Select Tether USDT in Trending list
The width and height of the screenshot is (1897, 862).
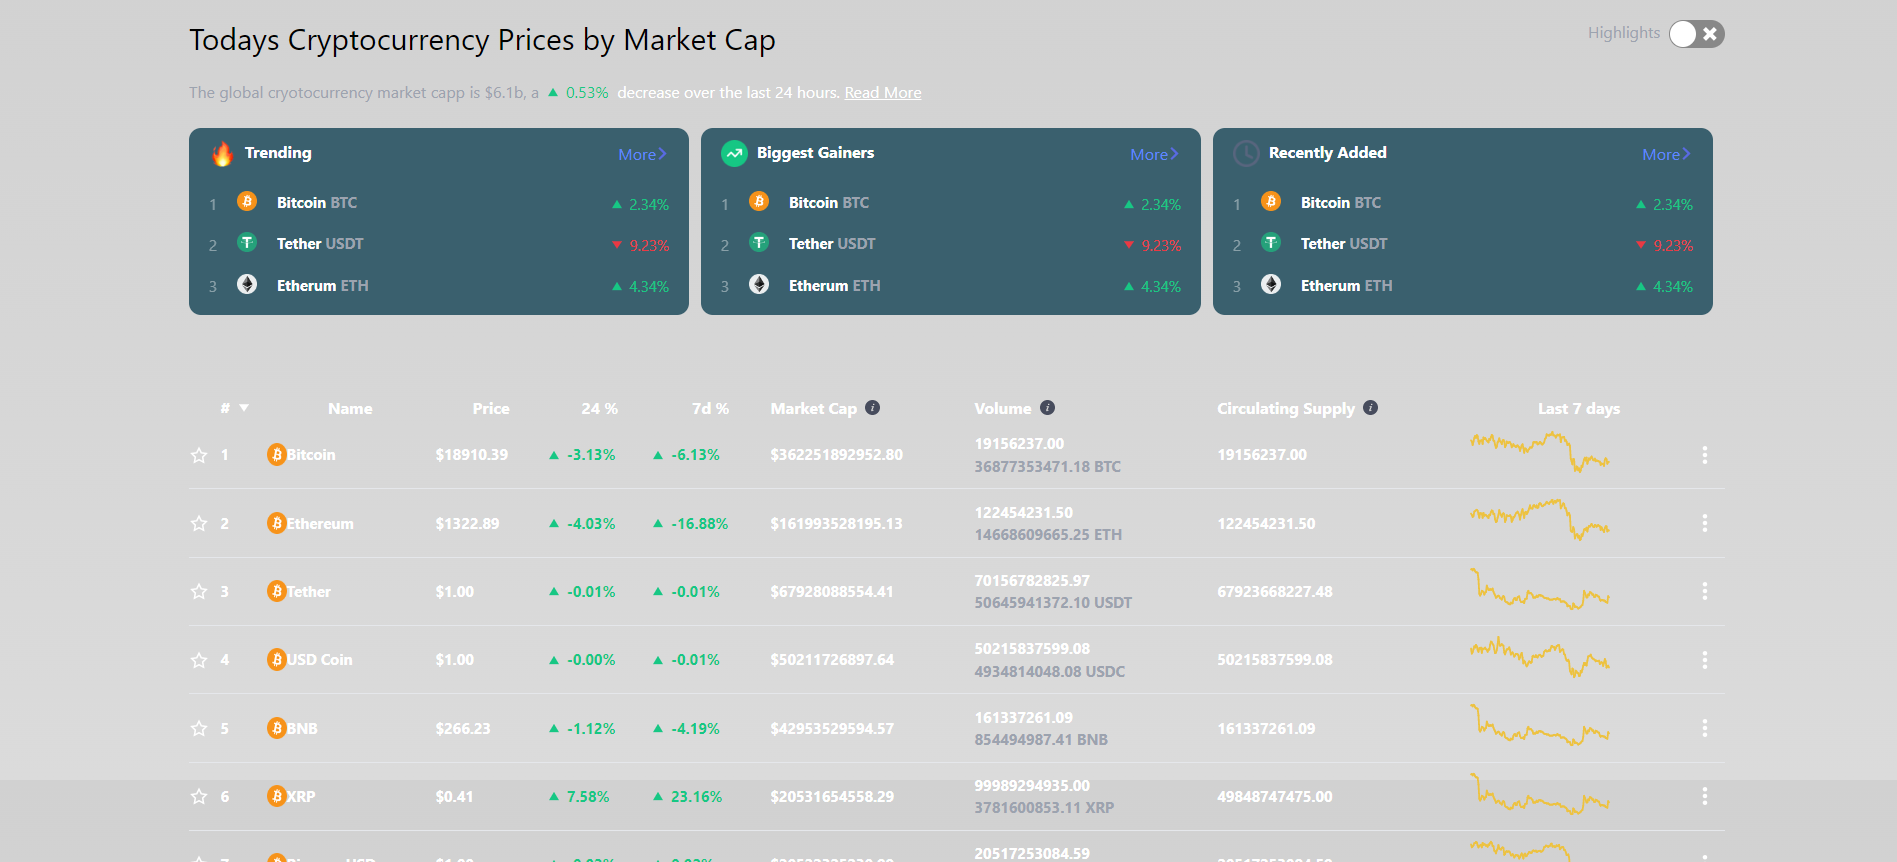[x=320, y=243]
